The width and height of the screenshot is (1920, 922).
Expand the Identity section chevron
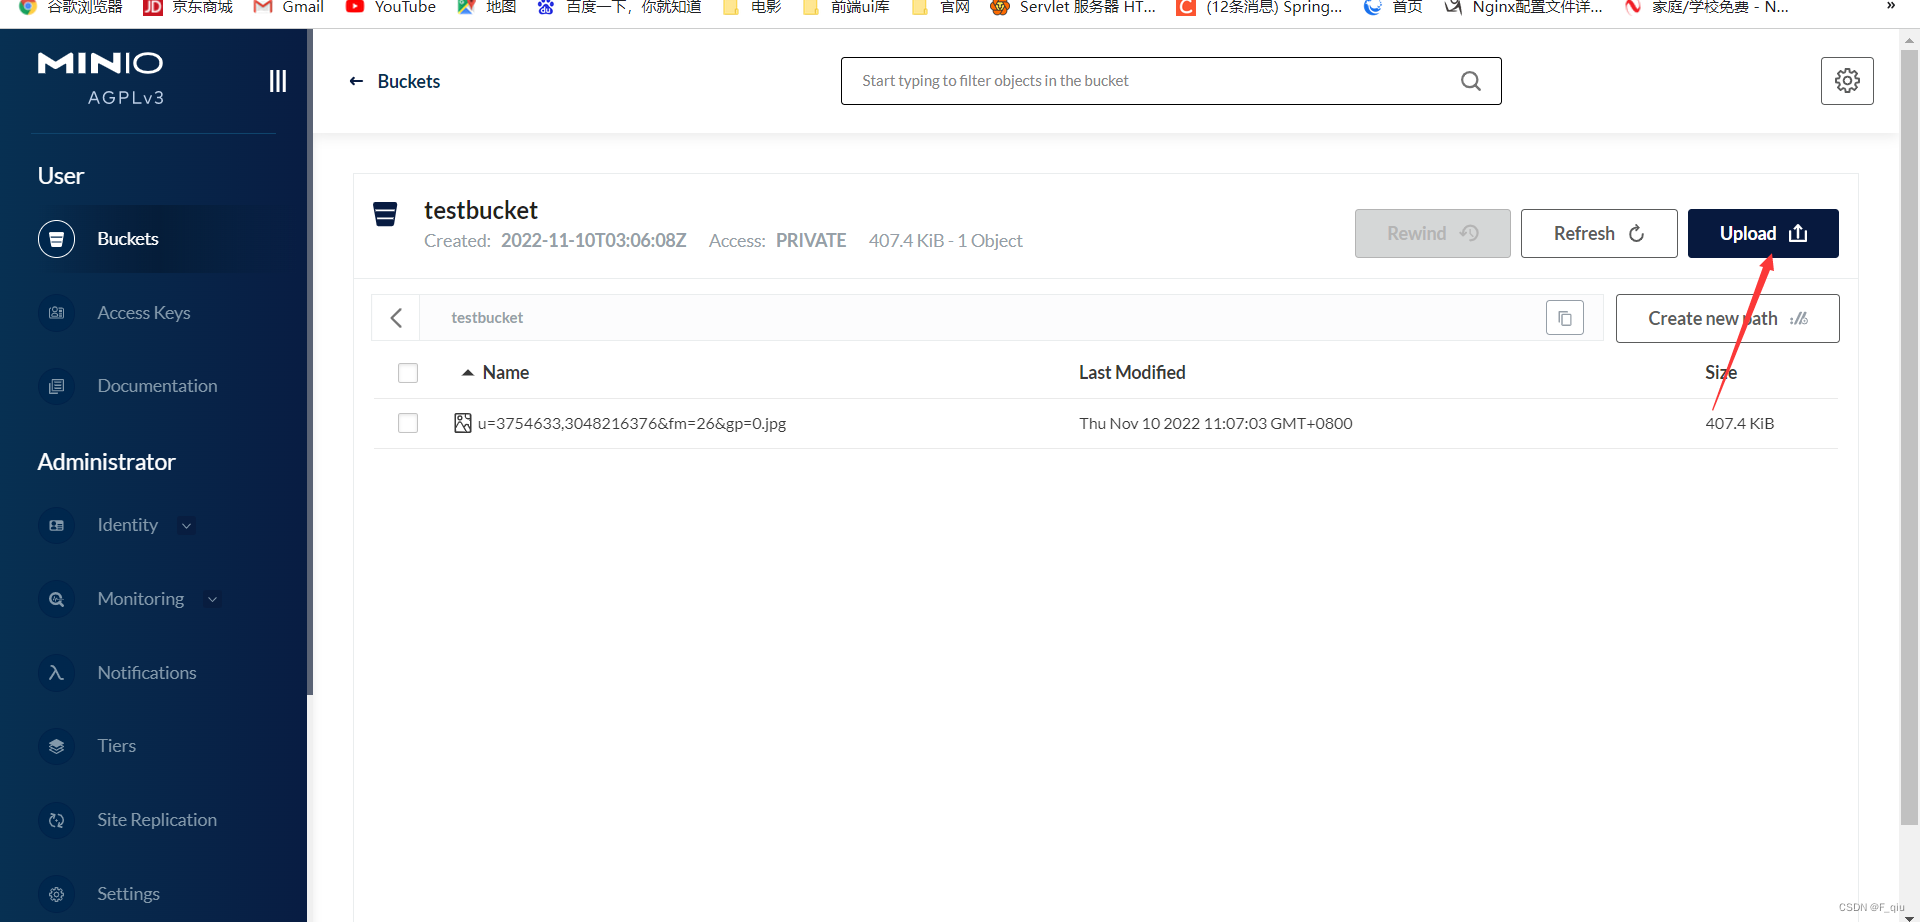point(186,524)
